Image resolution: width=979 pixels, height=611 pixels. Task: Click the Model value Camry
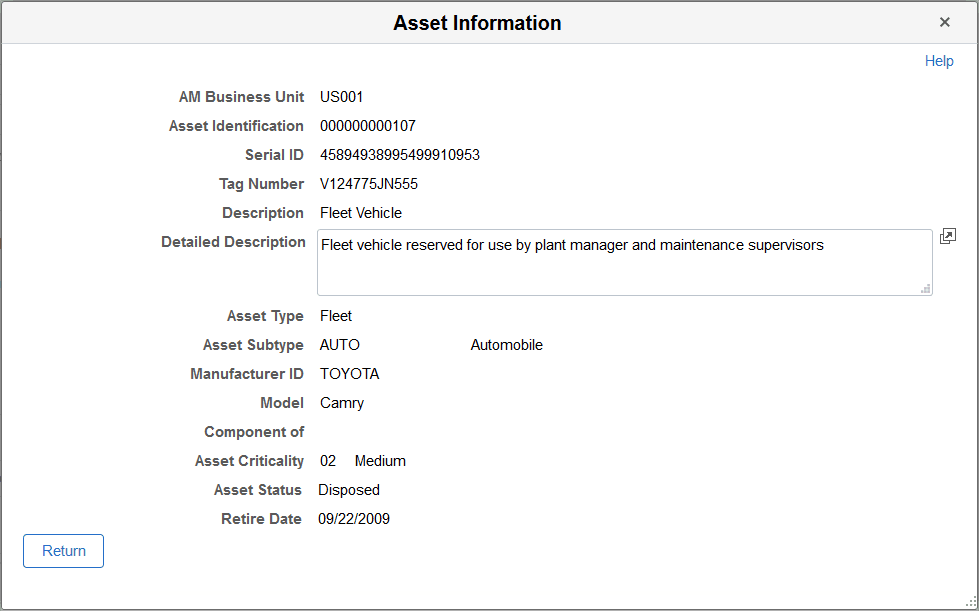[x=341, y=402]
